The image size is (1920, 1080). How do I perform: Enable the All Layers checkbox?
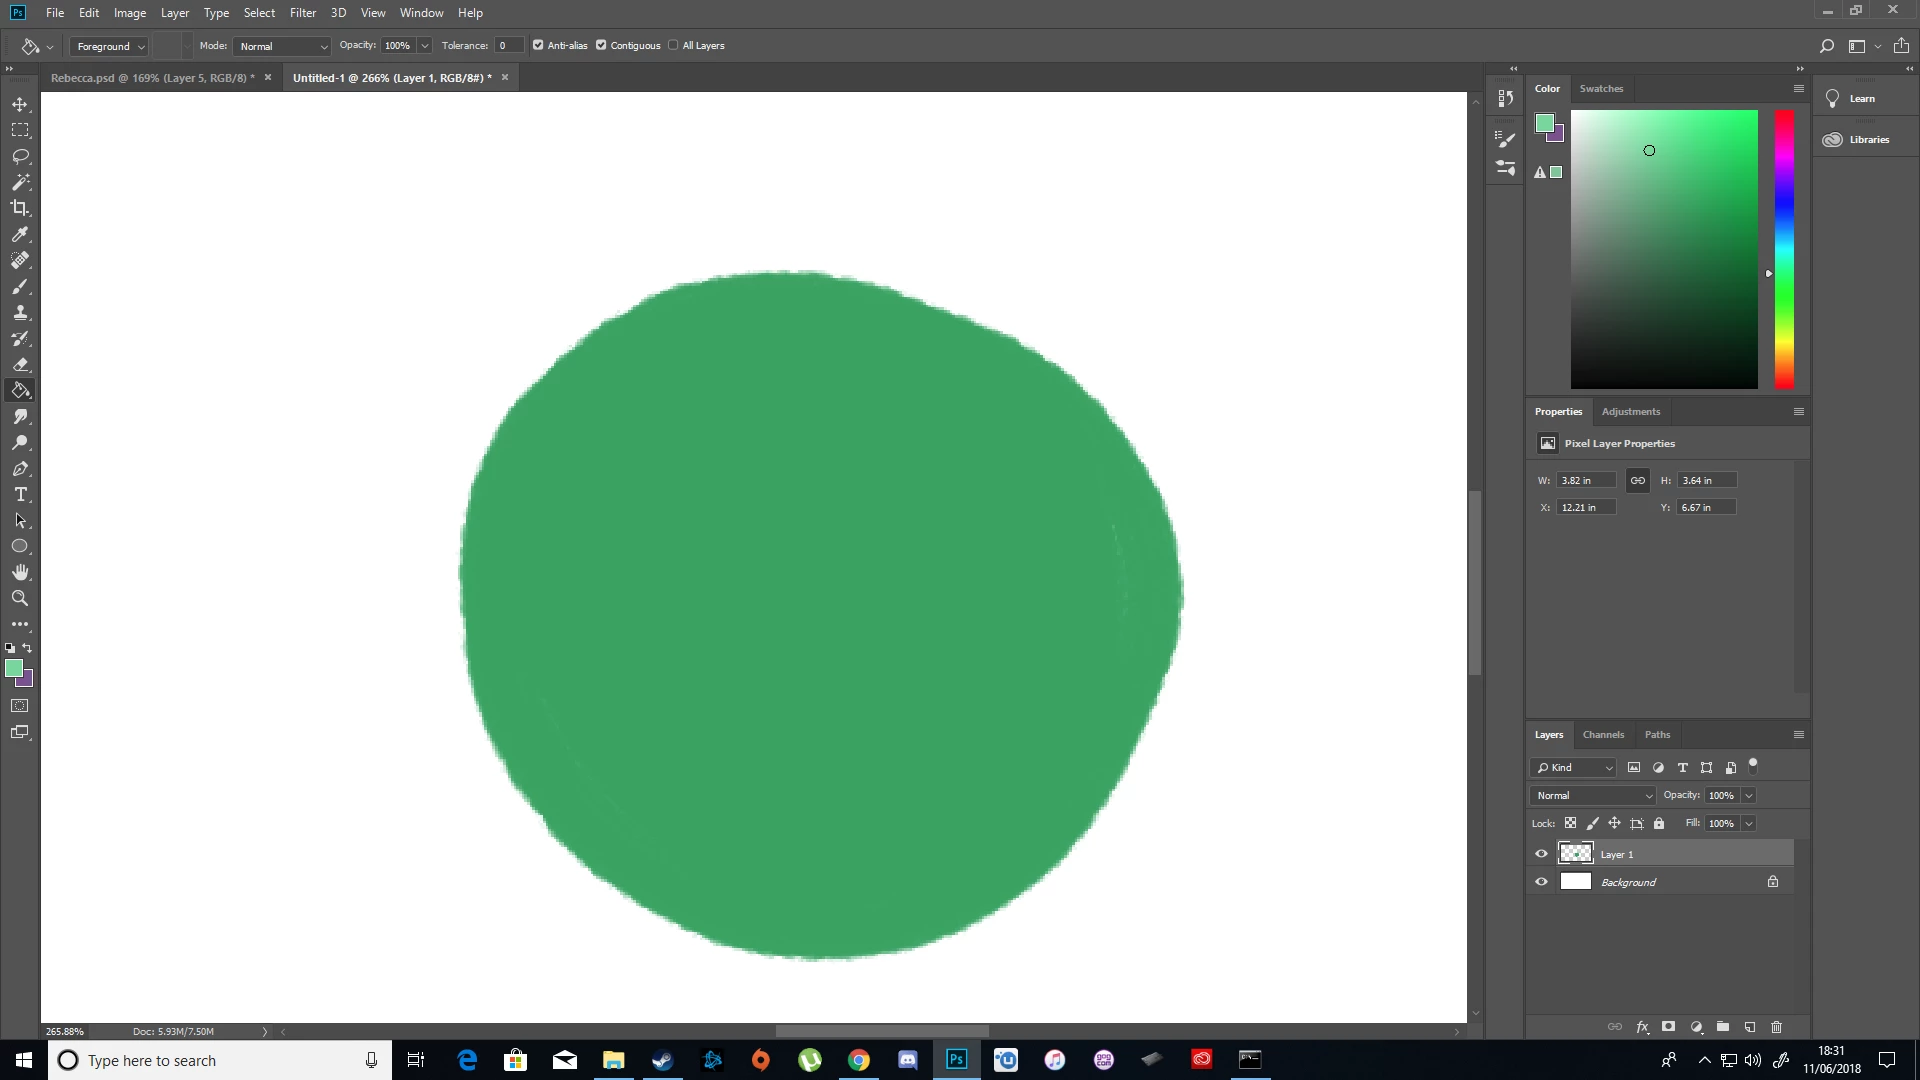673,45
